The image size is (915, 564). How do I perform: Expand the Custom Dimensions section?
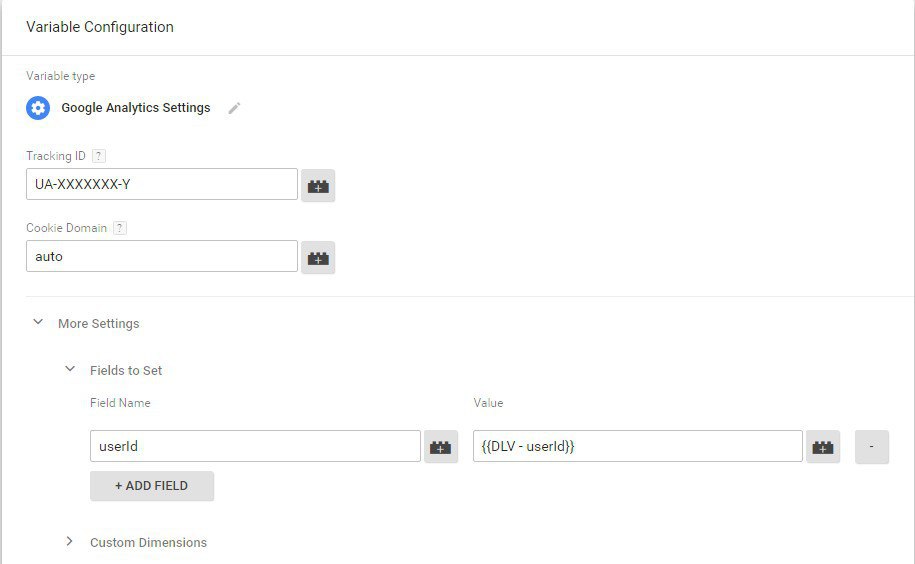pyautogui.click(x=69, y=541)
